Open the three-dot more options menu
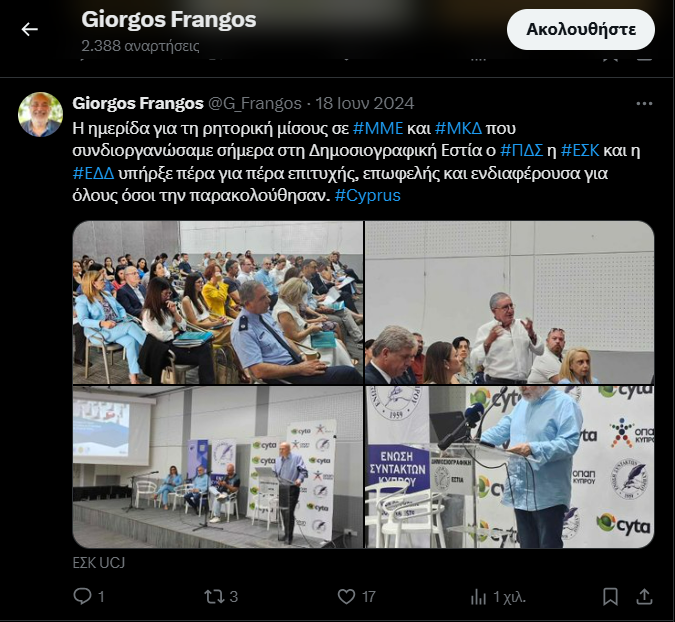This screenshot has width=675, height=622. [644, 104]
